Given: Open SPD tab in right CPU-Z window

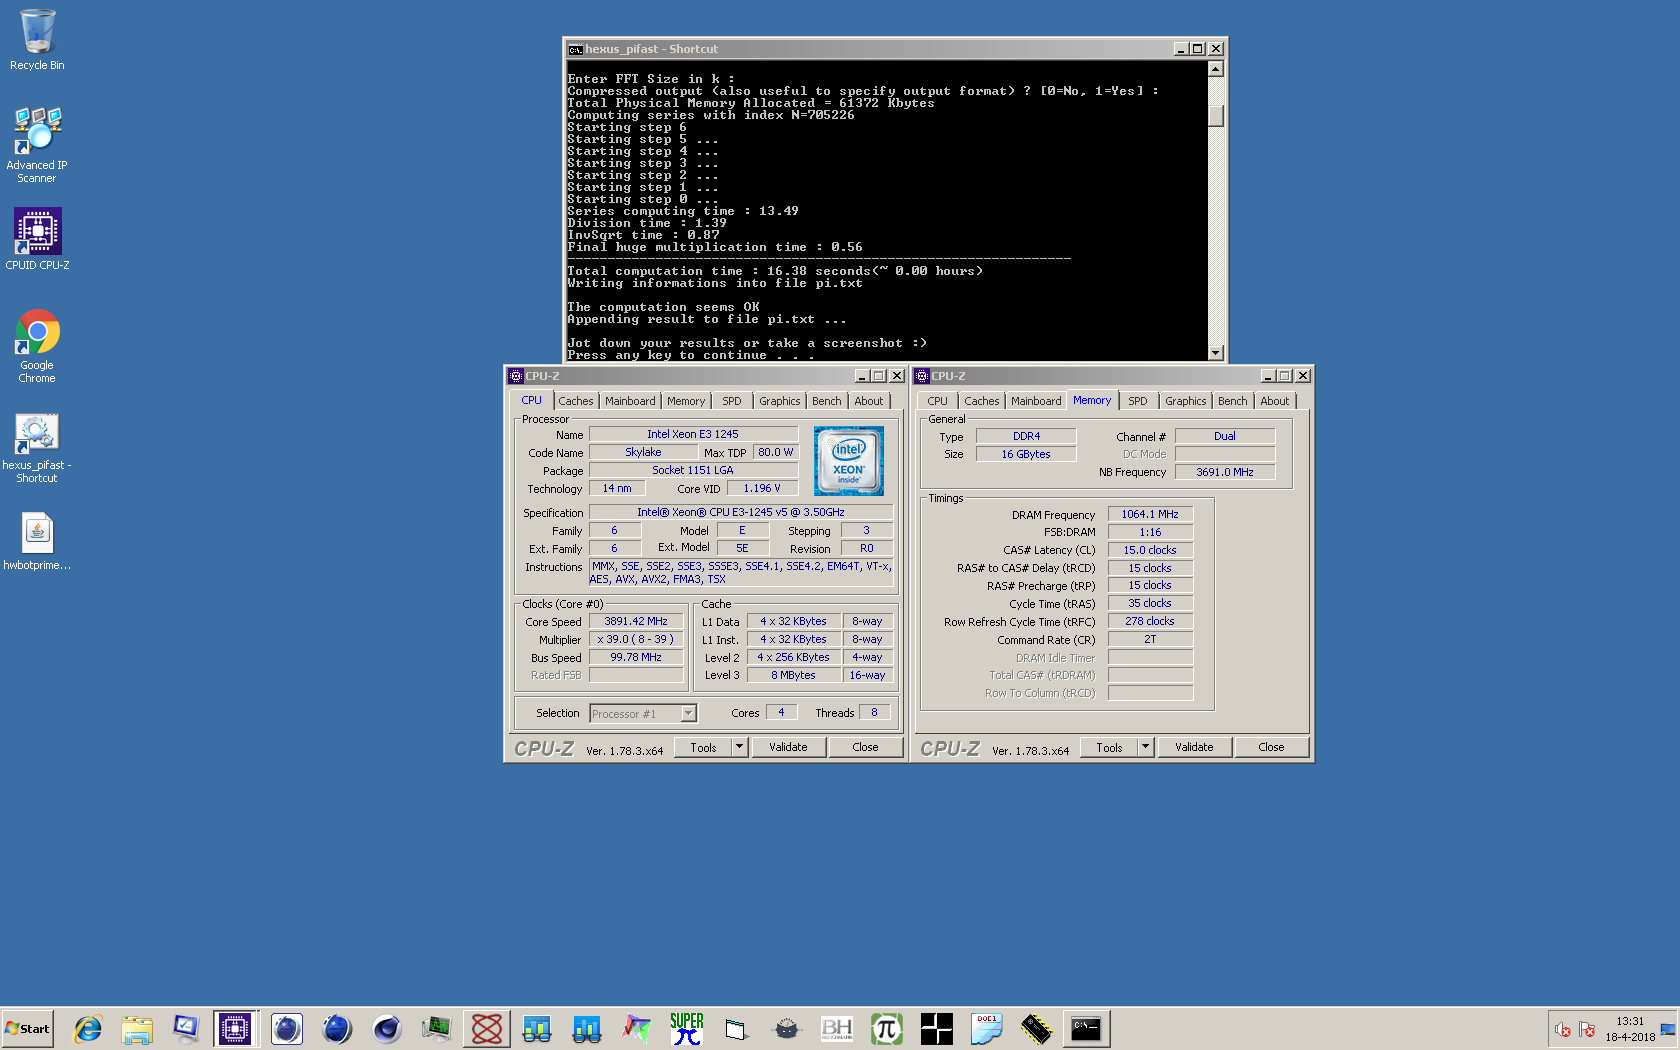Looking at the screenshot, I should click(1138, 401).
